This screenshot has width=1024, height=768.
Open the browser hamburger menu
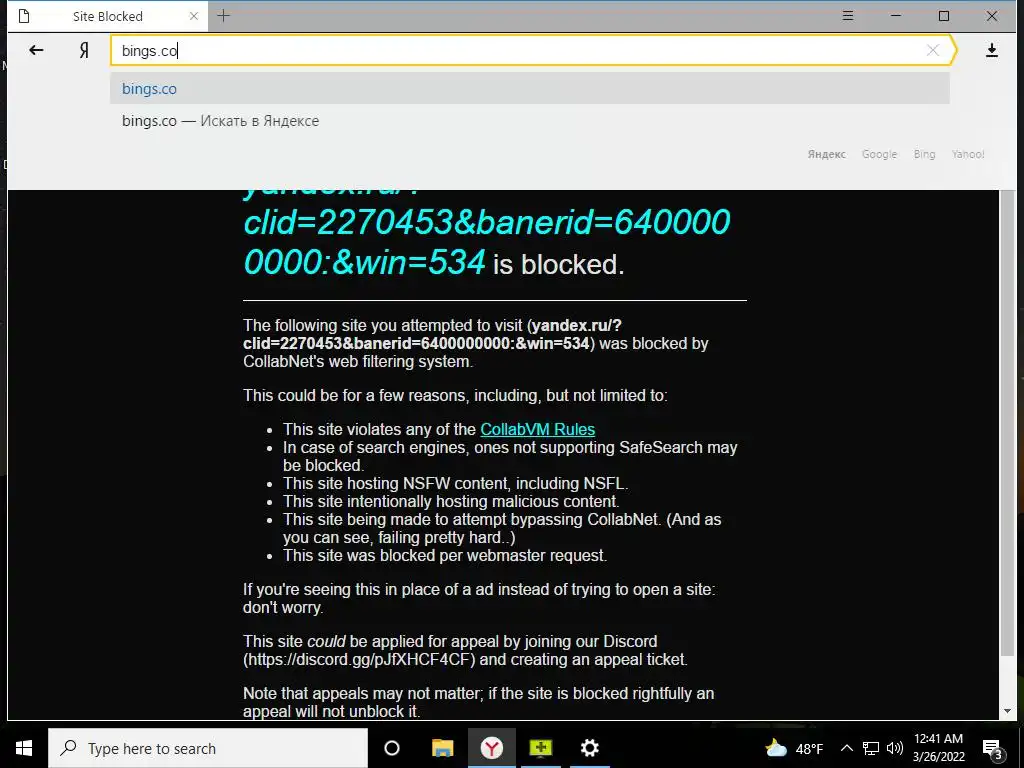[848, 16]
